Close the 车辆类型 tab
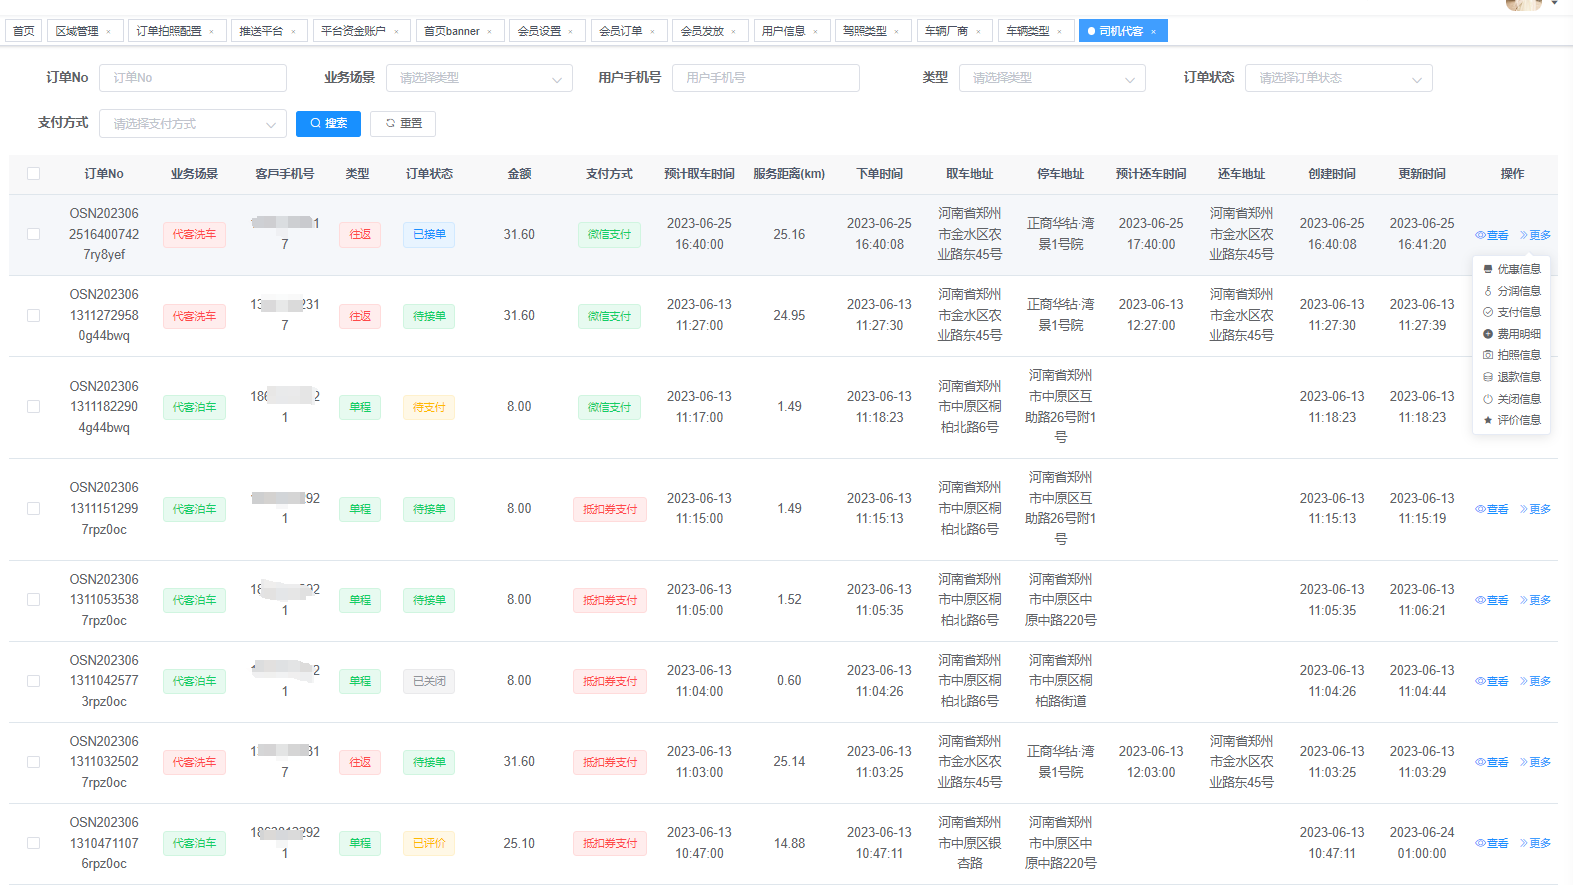Image resolution: width=1573 pixels, height=885 pixels. tap(1059, 32)
